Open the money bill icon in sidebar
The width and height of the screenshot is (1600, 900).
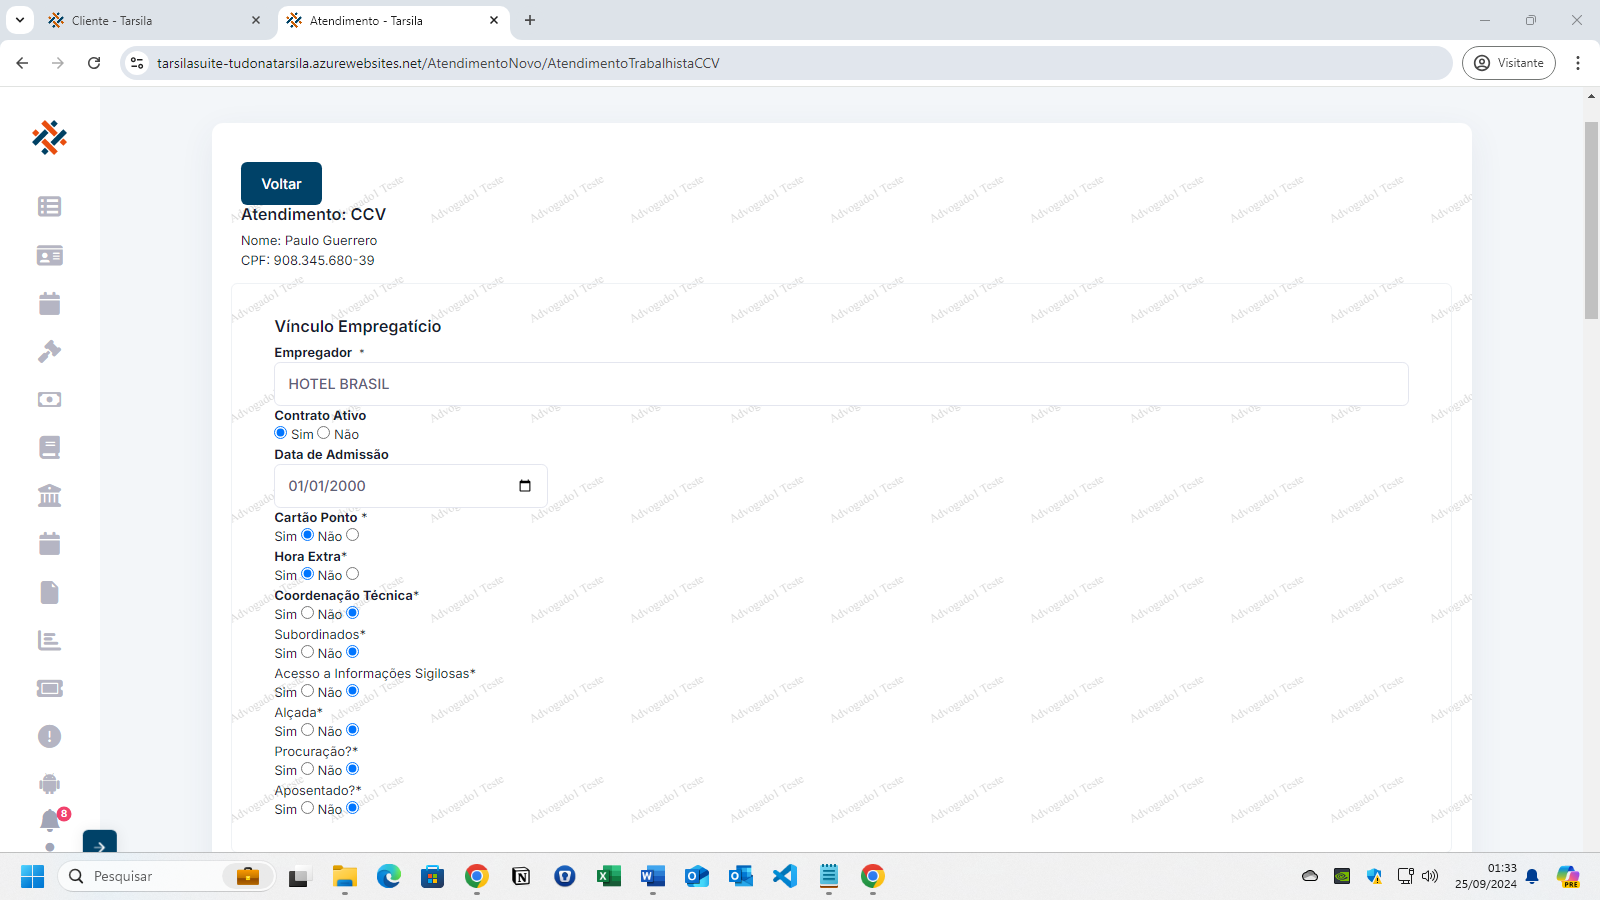point(49,400)
